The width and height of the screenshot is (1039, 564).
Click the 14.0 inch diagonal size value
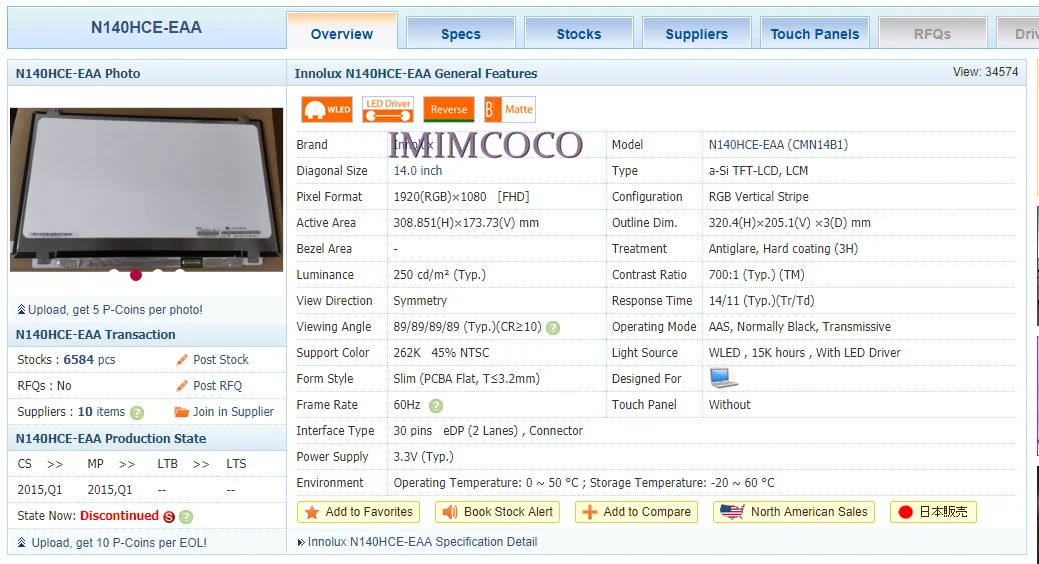pos(417,170)
